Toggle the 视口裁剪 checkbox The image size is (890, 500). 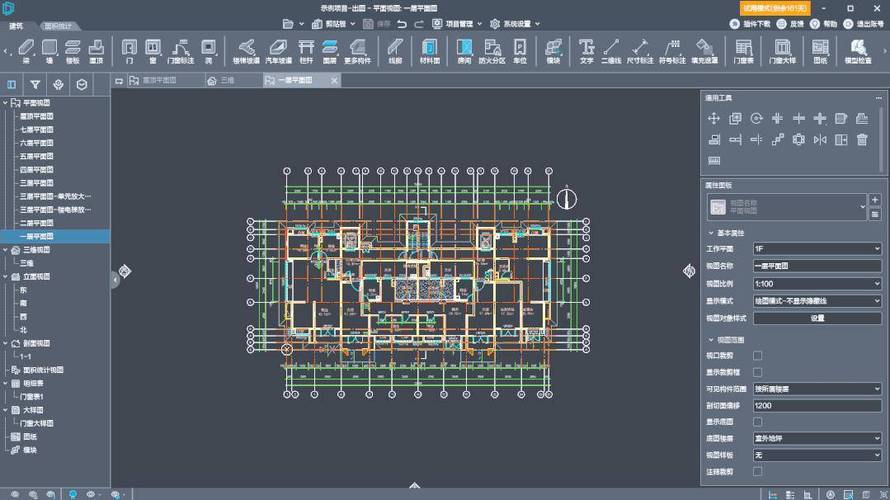[757, 355]
